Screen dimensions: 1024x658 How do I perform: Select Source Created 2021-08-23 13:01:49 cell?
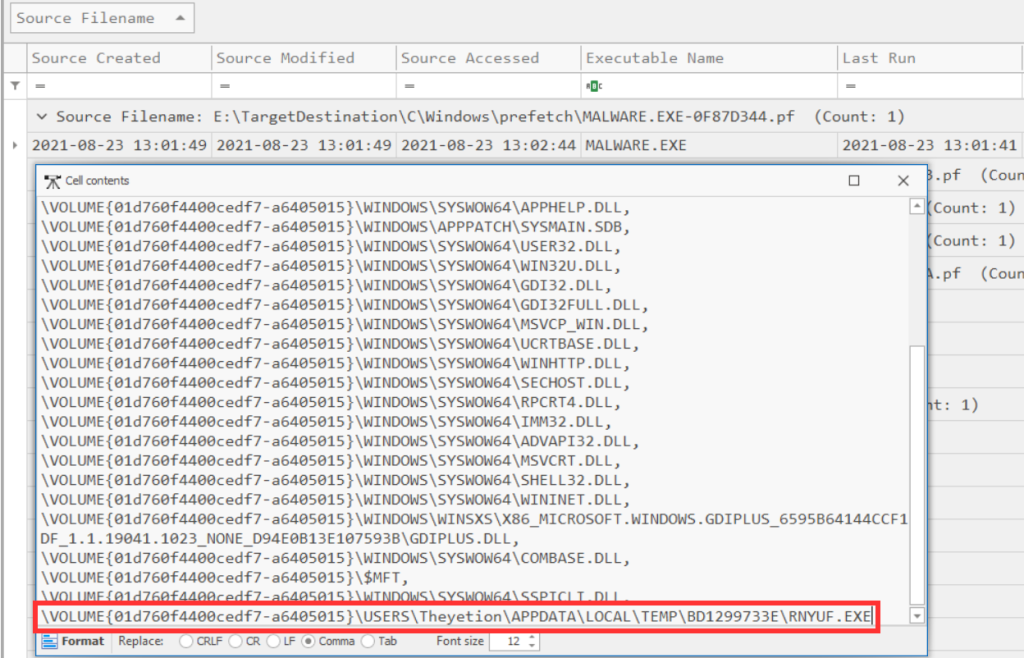pyautogui.click(x=119, y=146)
